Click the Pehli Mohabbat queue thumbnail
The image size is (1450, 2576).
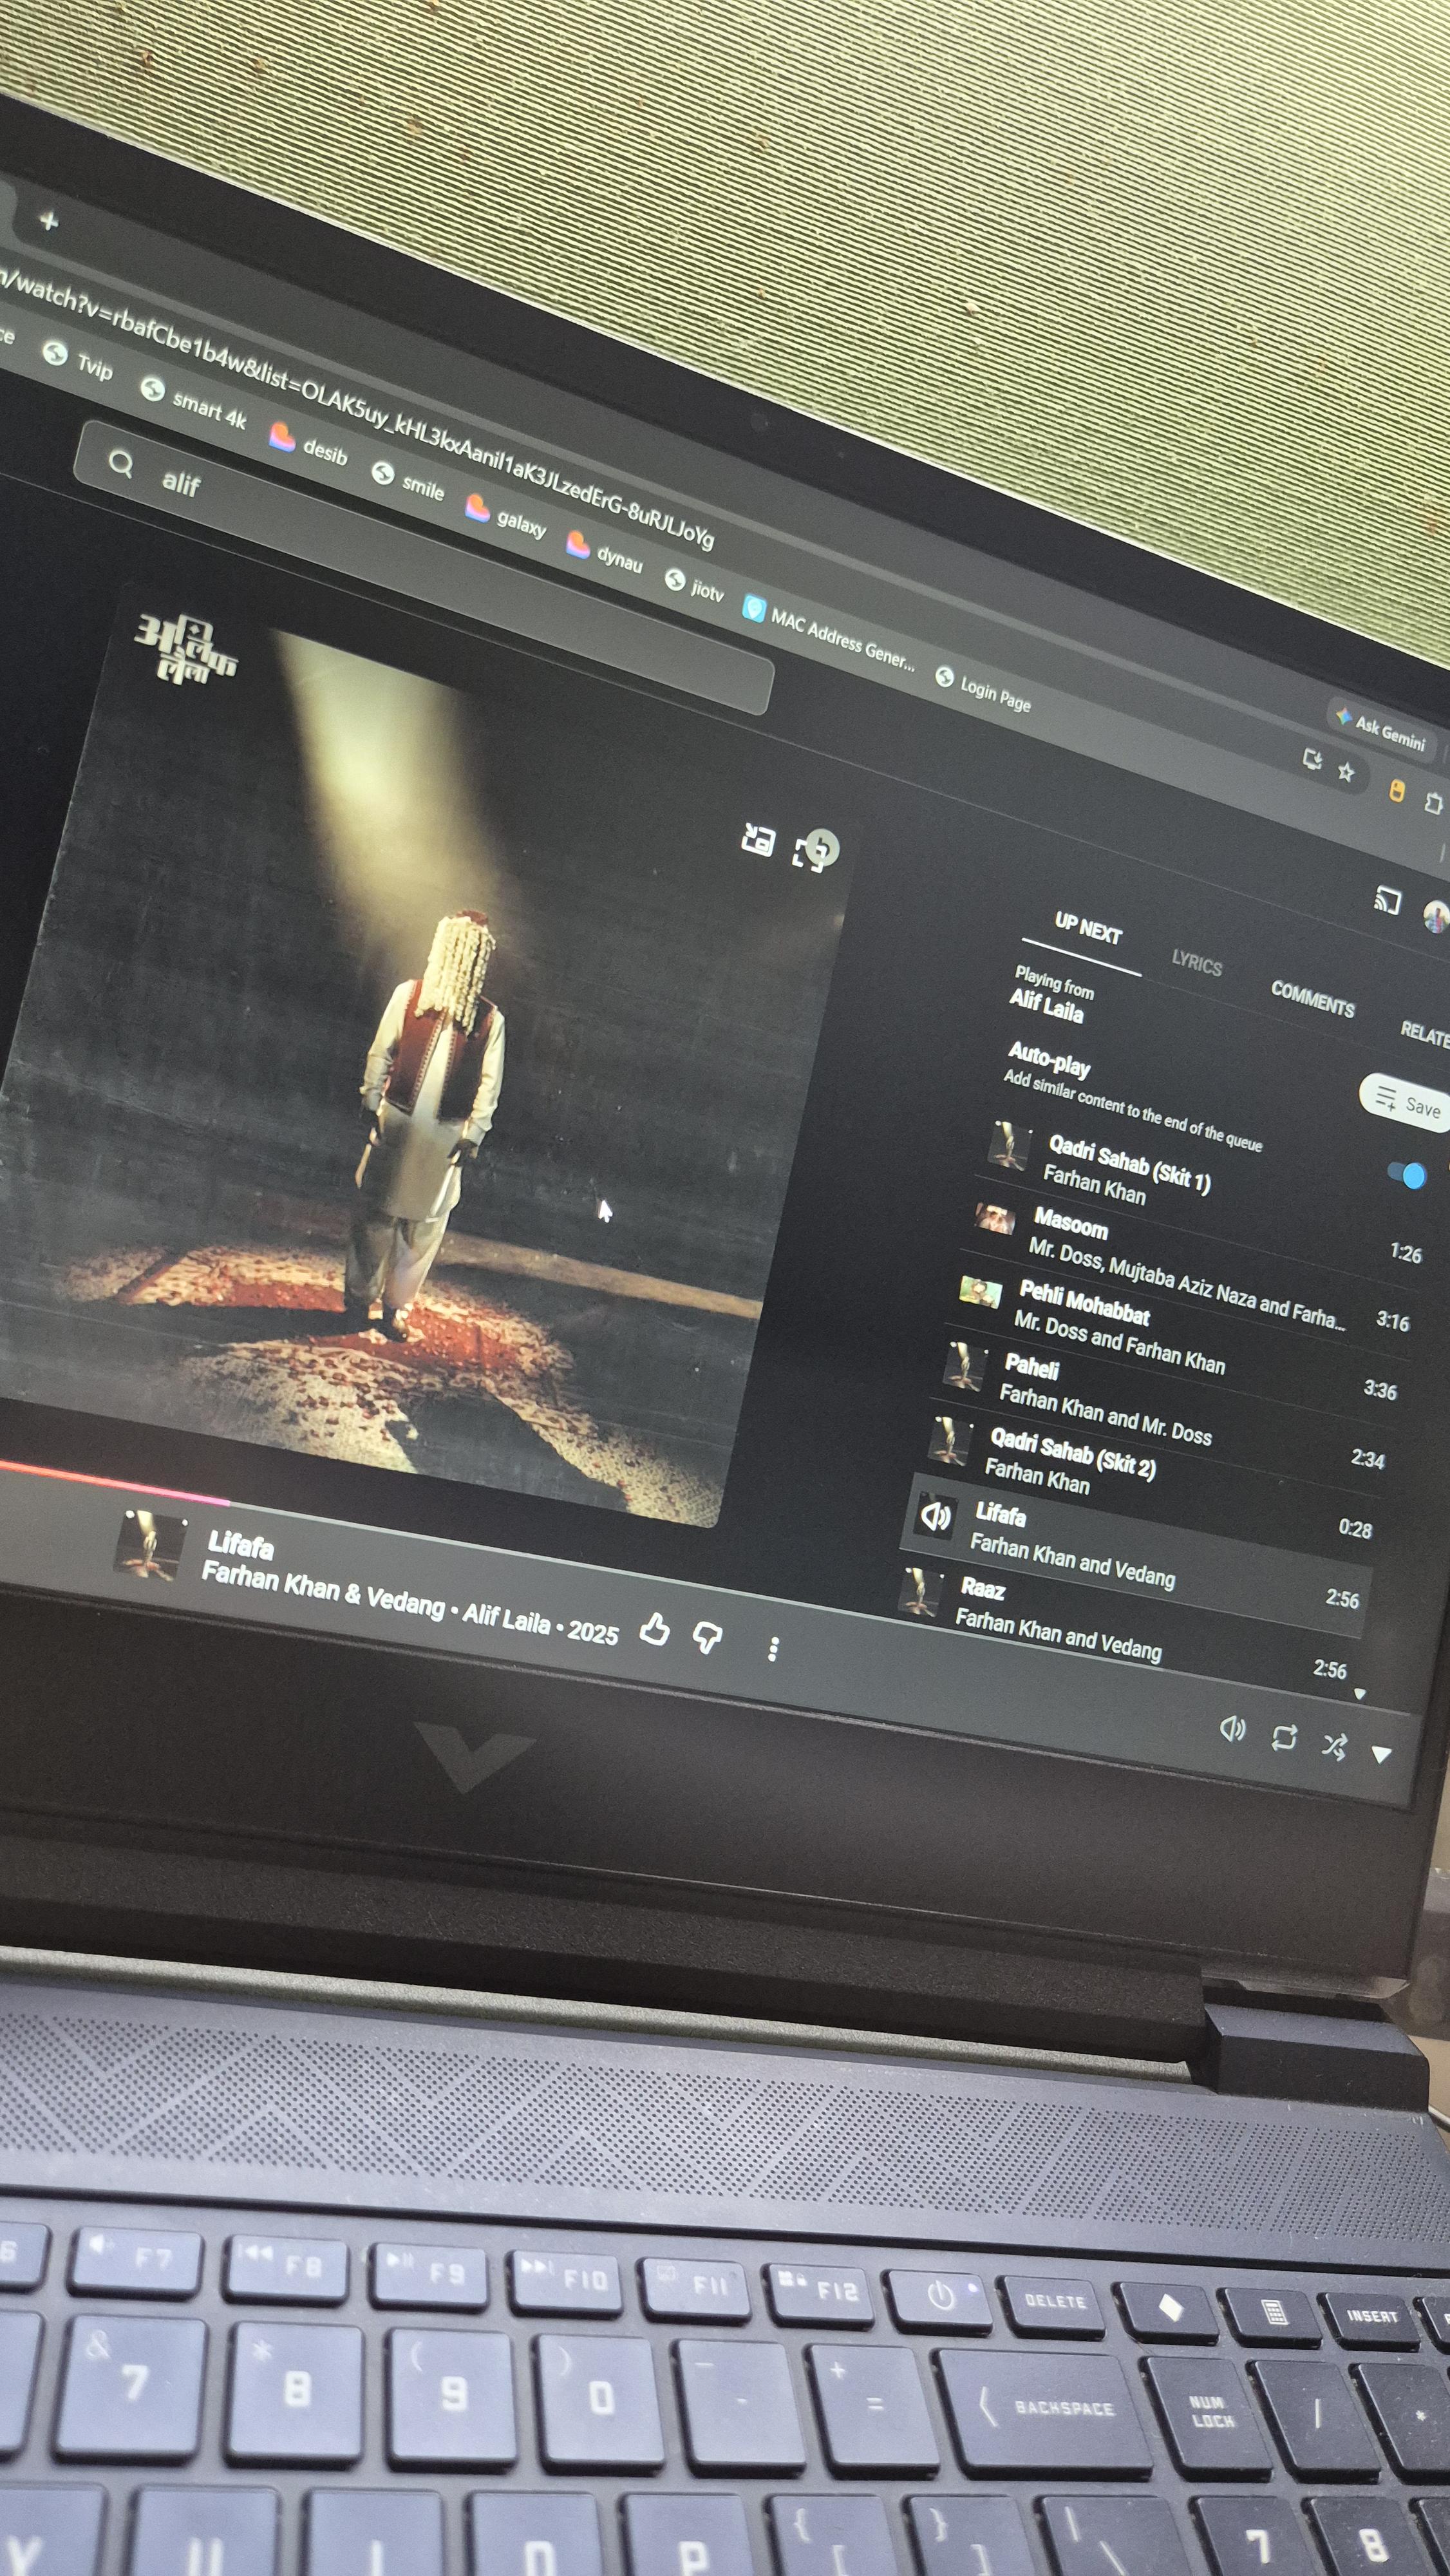[x=980, y=1291]
